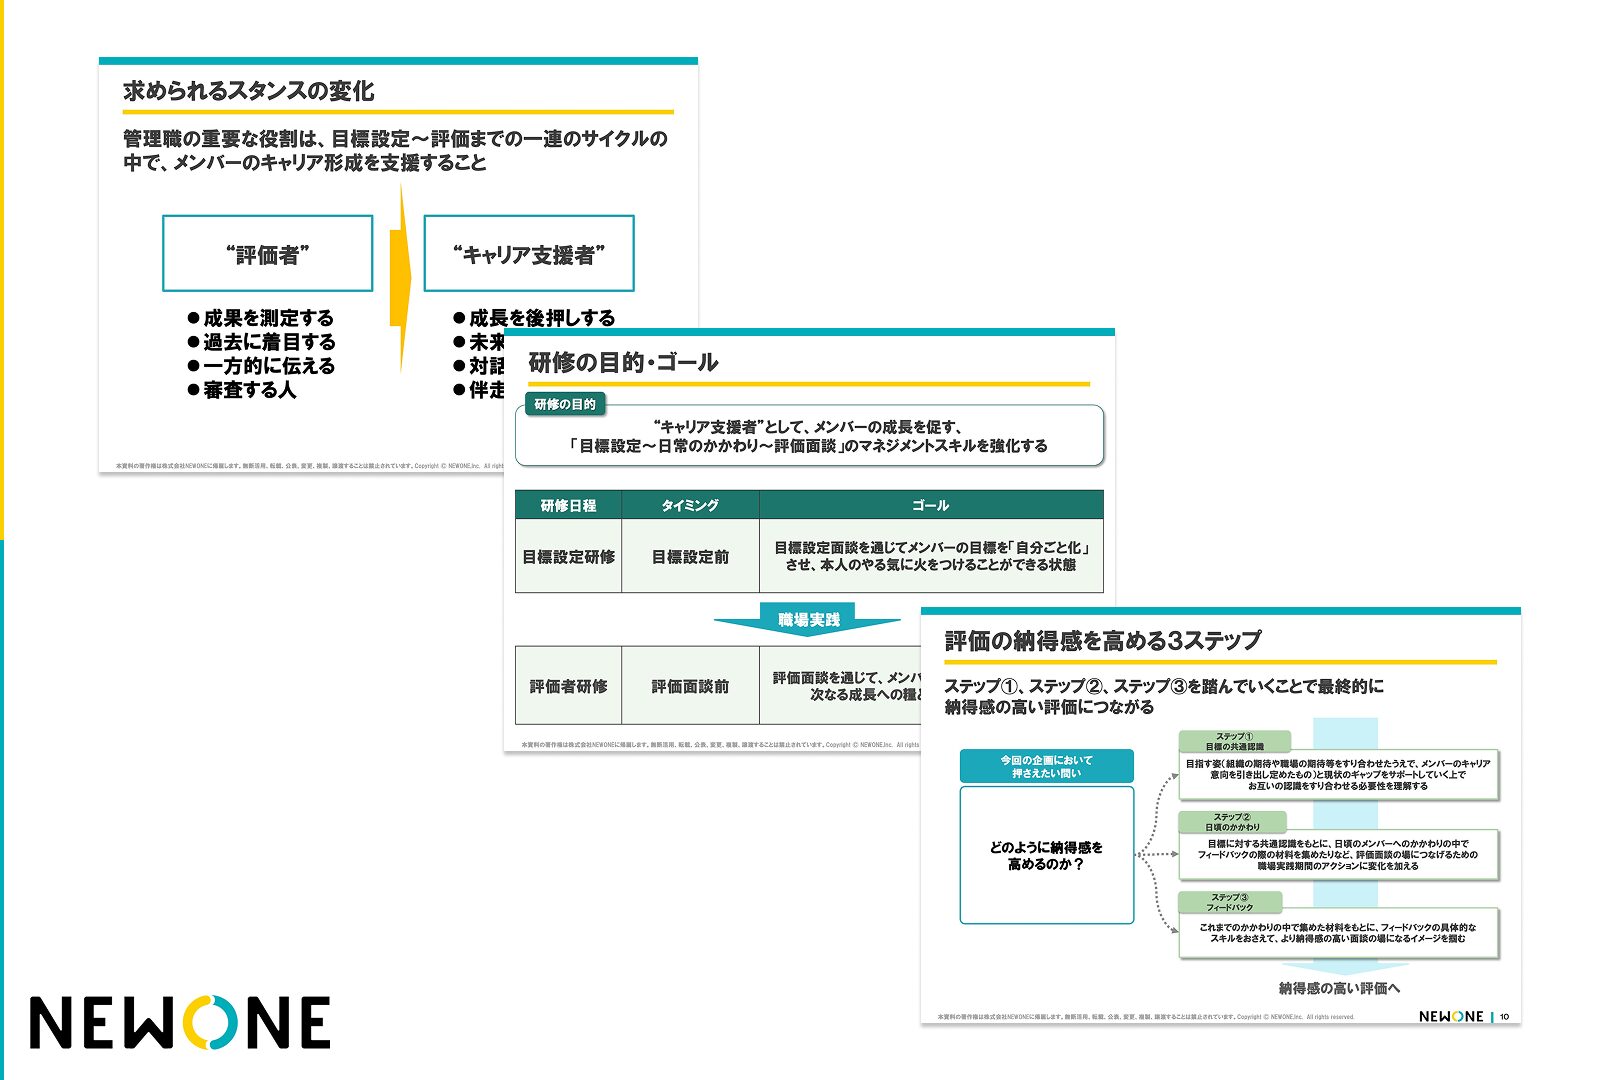This screenshot has width=1620, height=1080.
Task: Click the どのように納得感を高めるのか？ box
Action: click(x=1046, y=855)
